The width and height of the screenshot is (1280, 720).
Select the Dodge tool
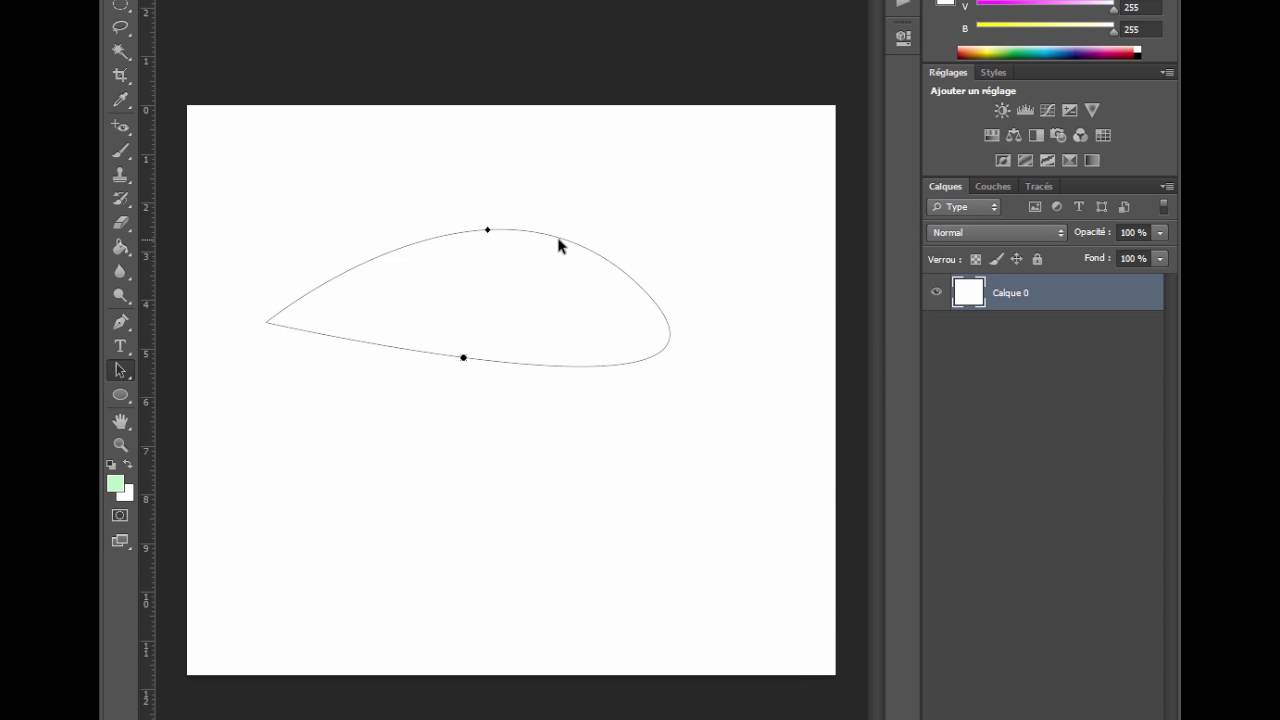120,295
